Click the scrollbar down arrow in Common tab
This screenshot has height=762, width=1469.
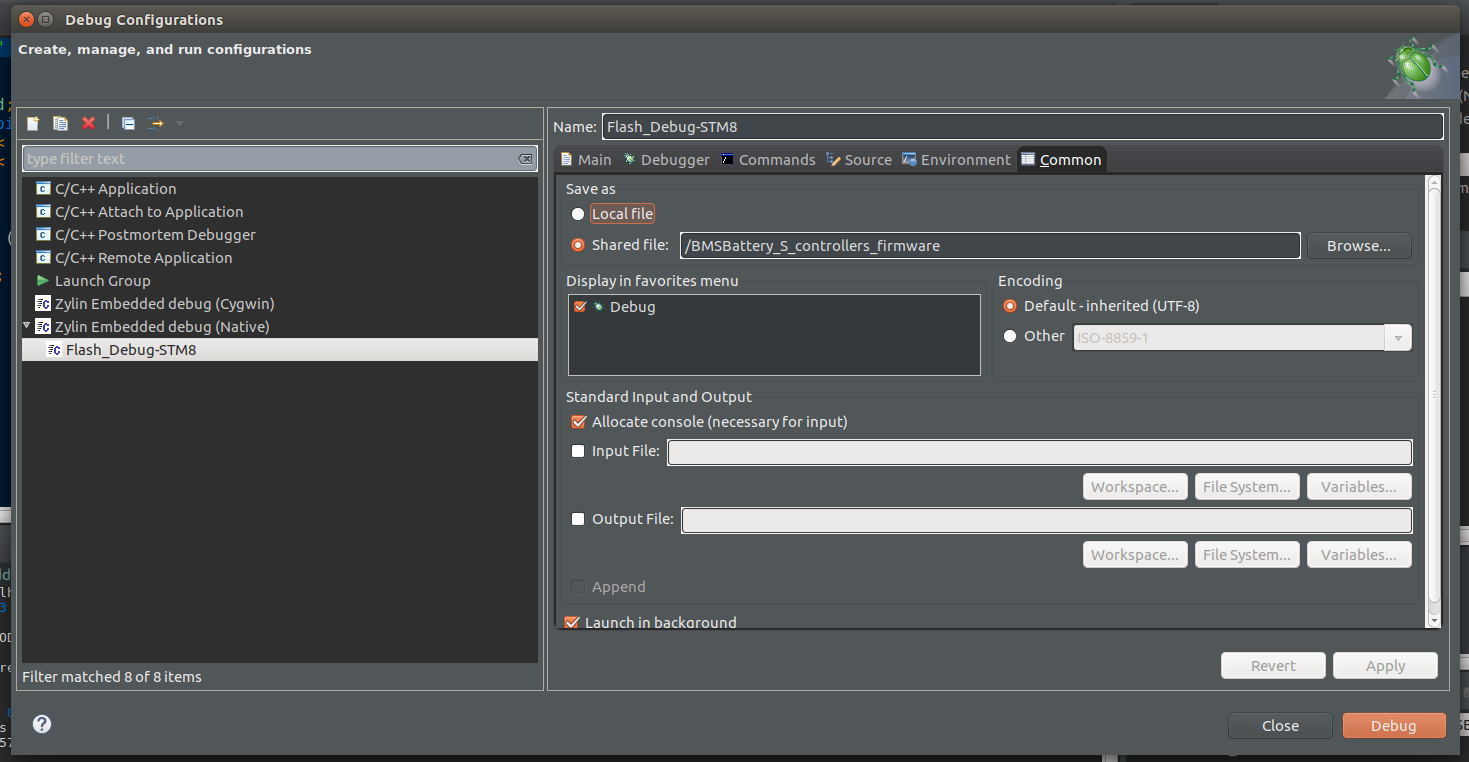tap(1434, 621)
